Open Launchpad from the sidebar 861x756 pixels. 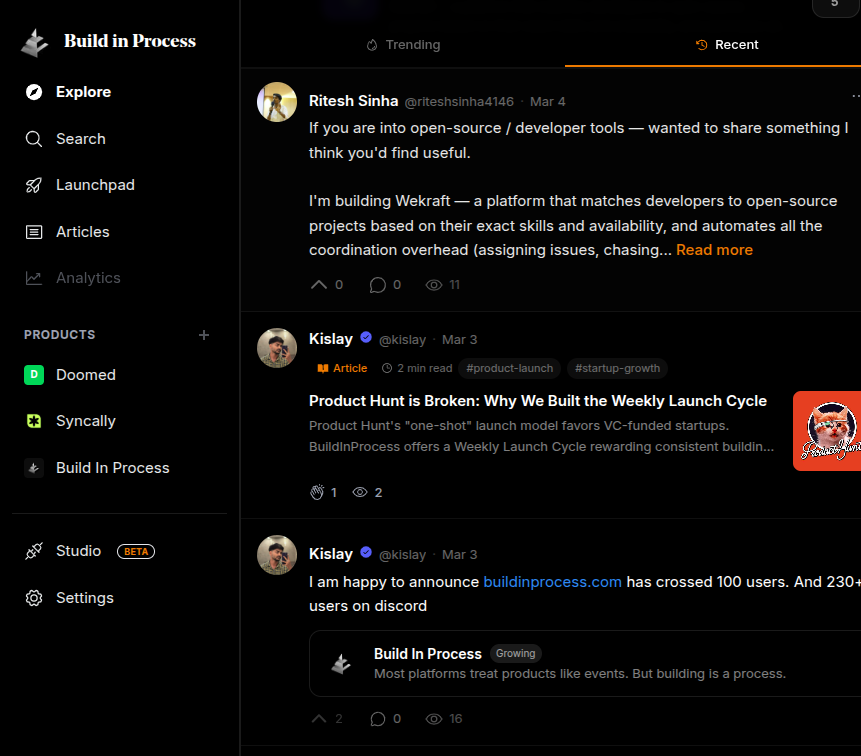click(95, 185)
